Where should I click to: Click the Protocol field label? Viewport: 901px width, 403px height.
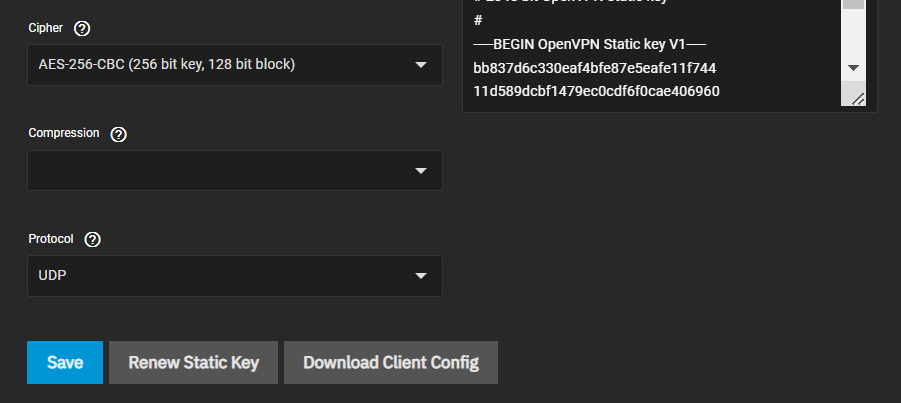coord(51,240)
